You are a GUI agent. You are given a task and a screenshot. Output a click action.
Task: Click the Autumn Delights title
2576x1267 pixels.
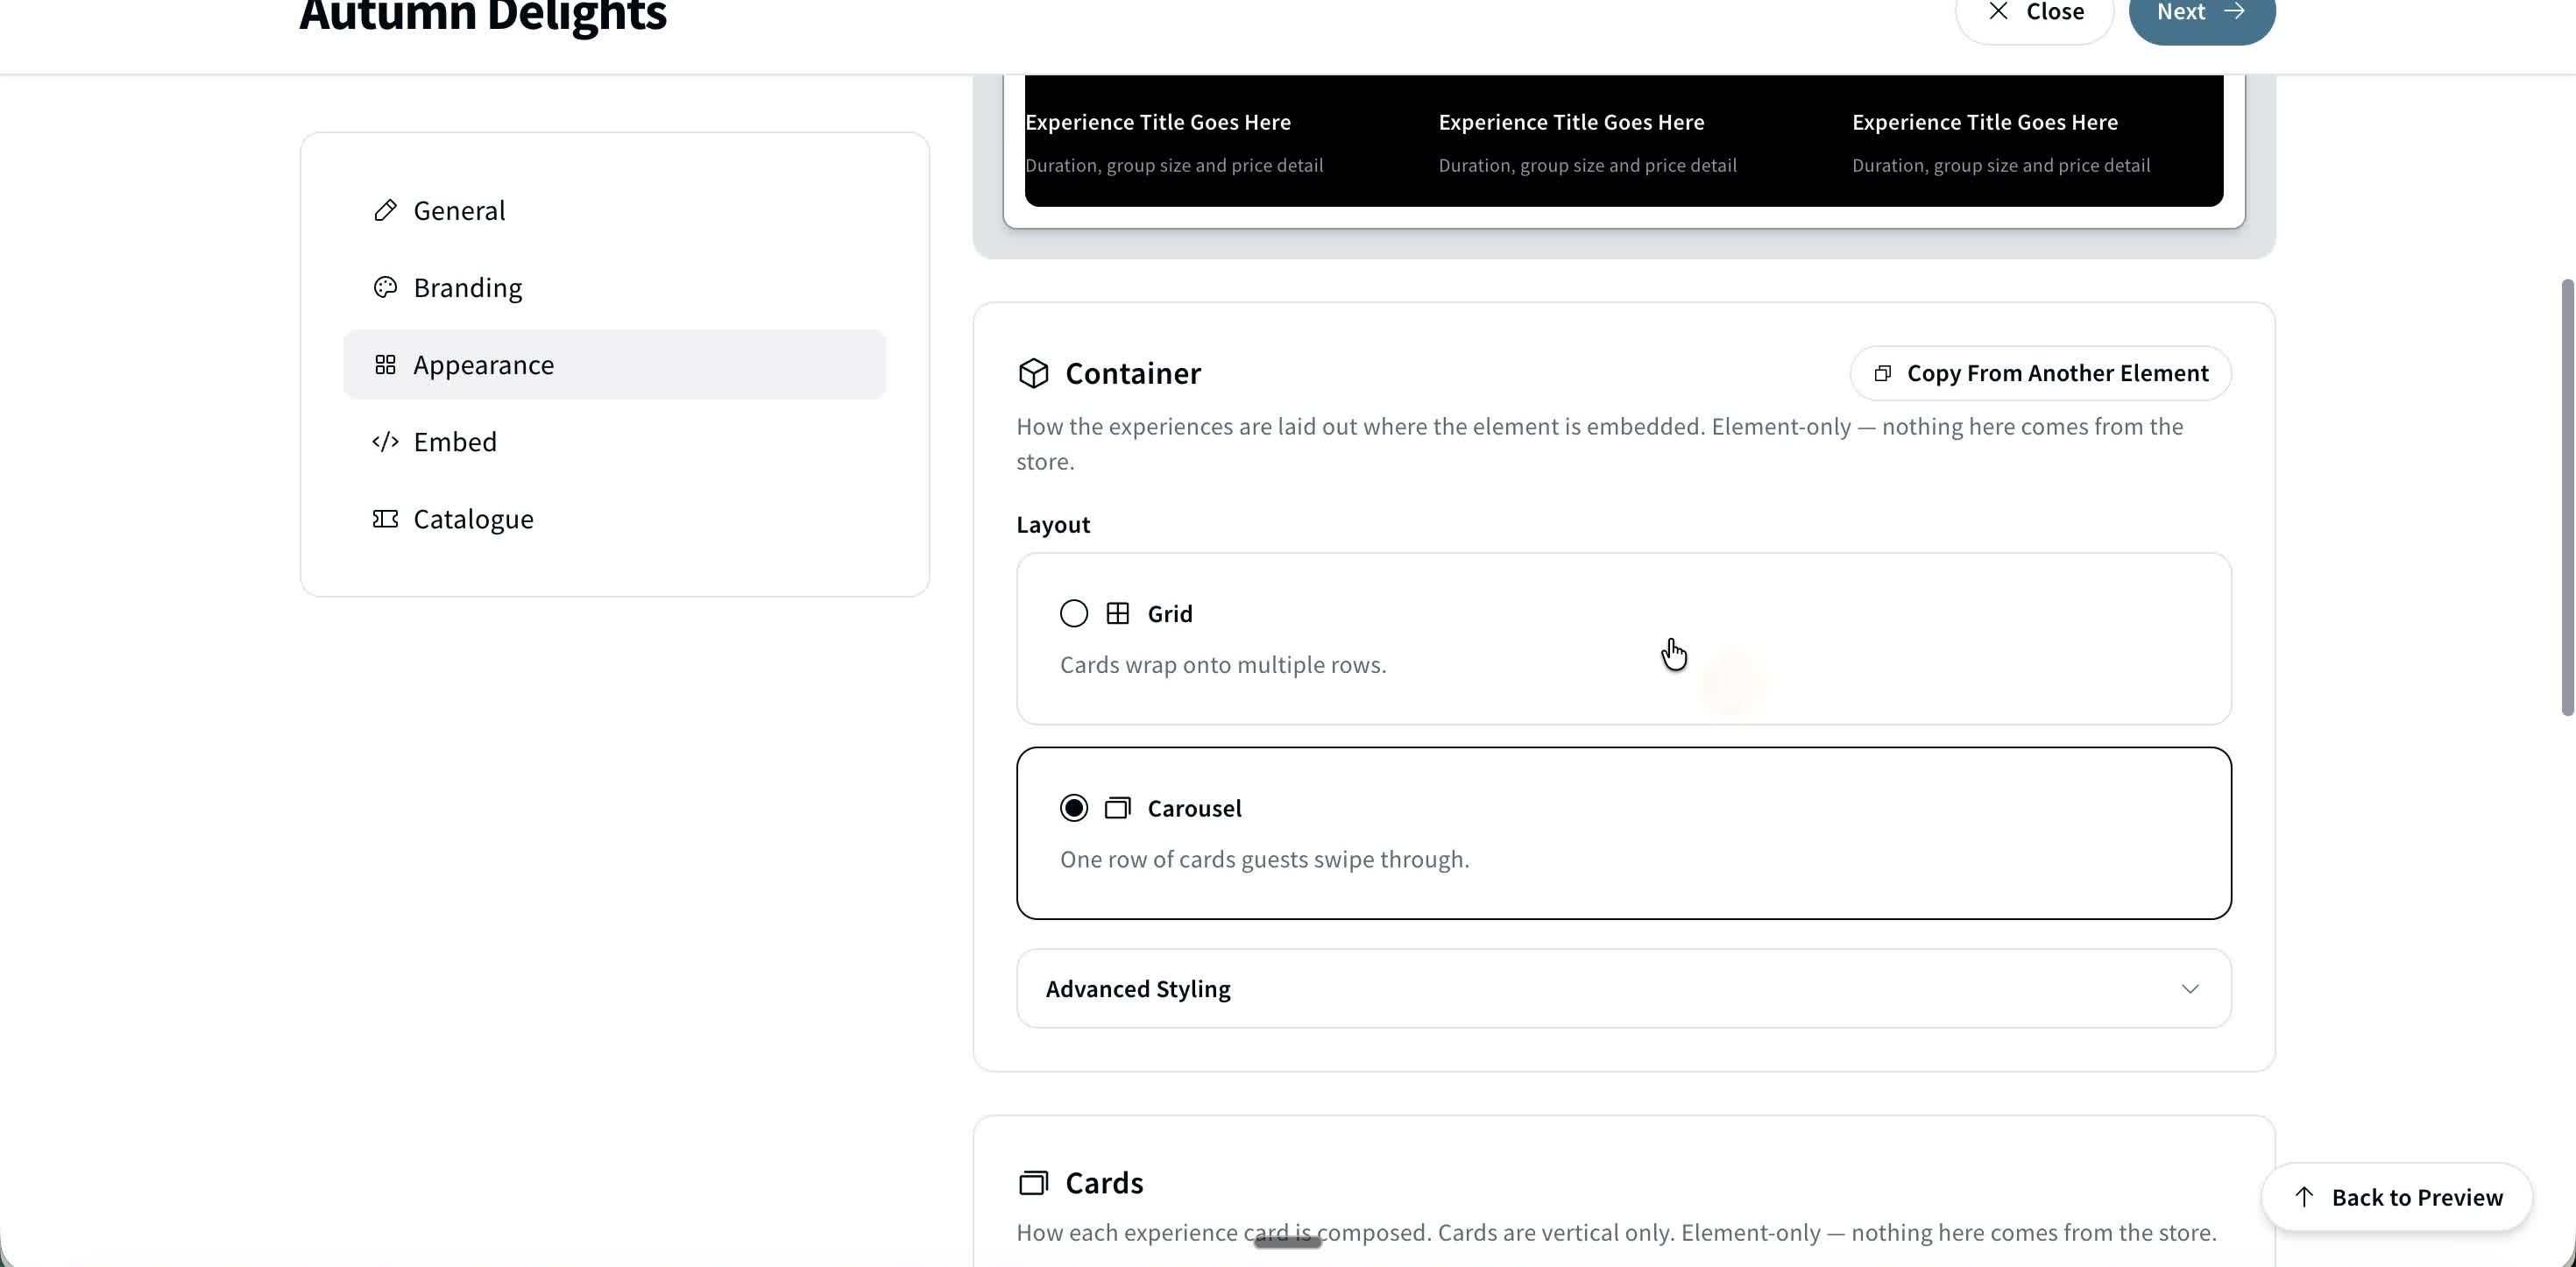483,14
